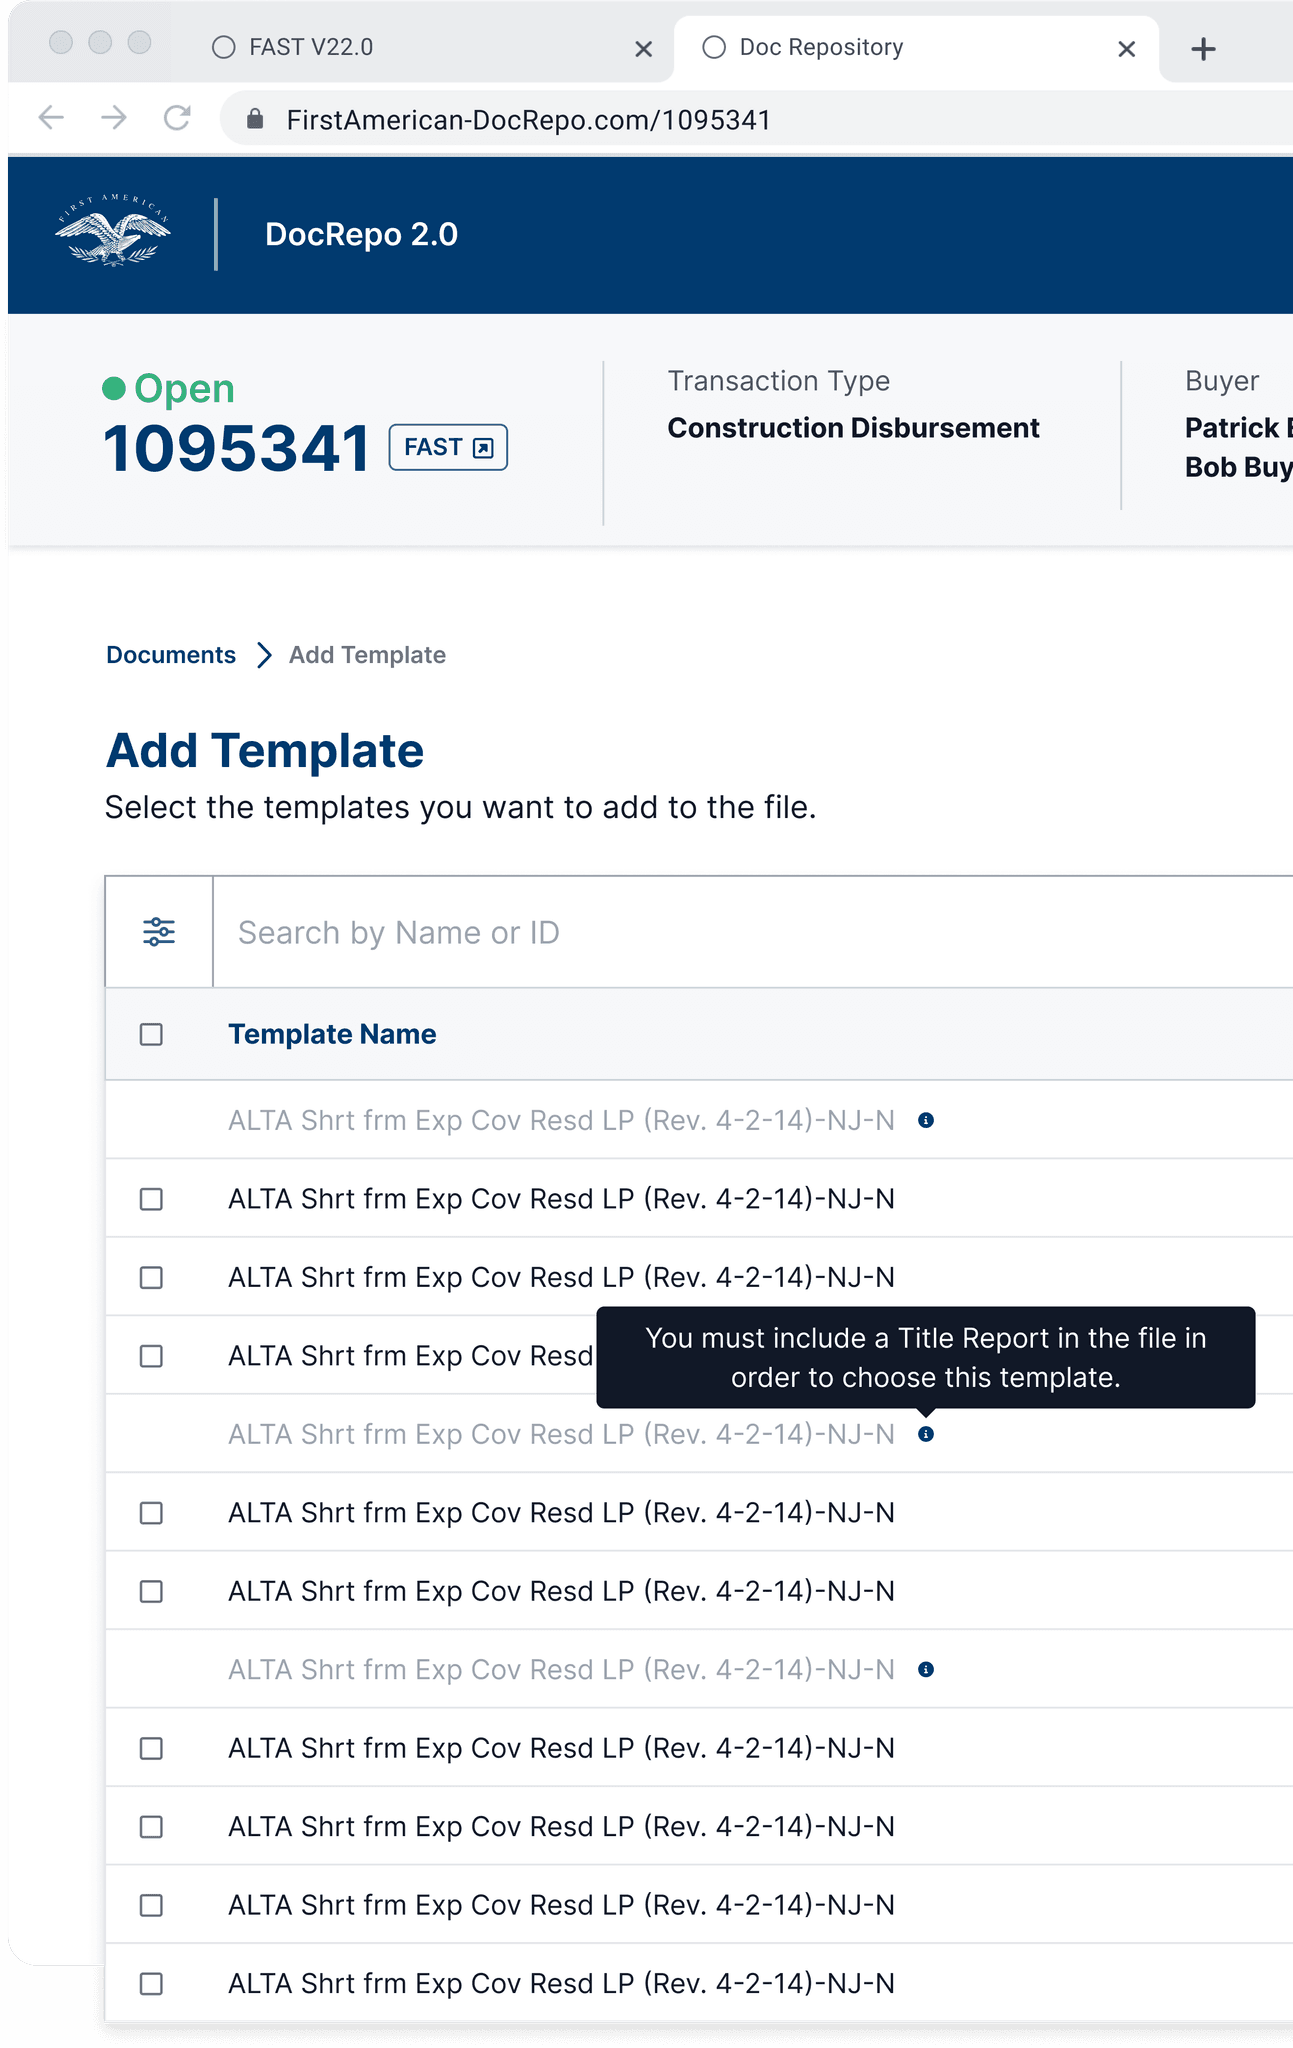The image size is (1293, 2048).
Task: Check the third template row's checkbox
Action: pos(151,1277)
